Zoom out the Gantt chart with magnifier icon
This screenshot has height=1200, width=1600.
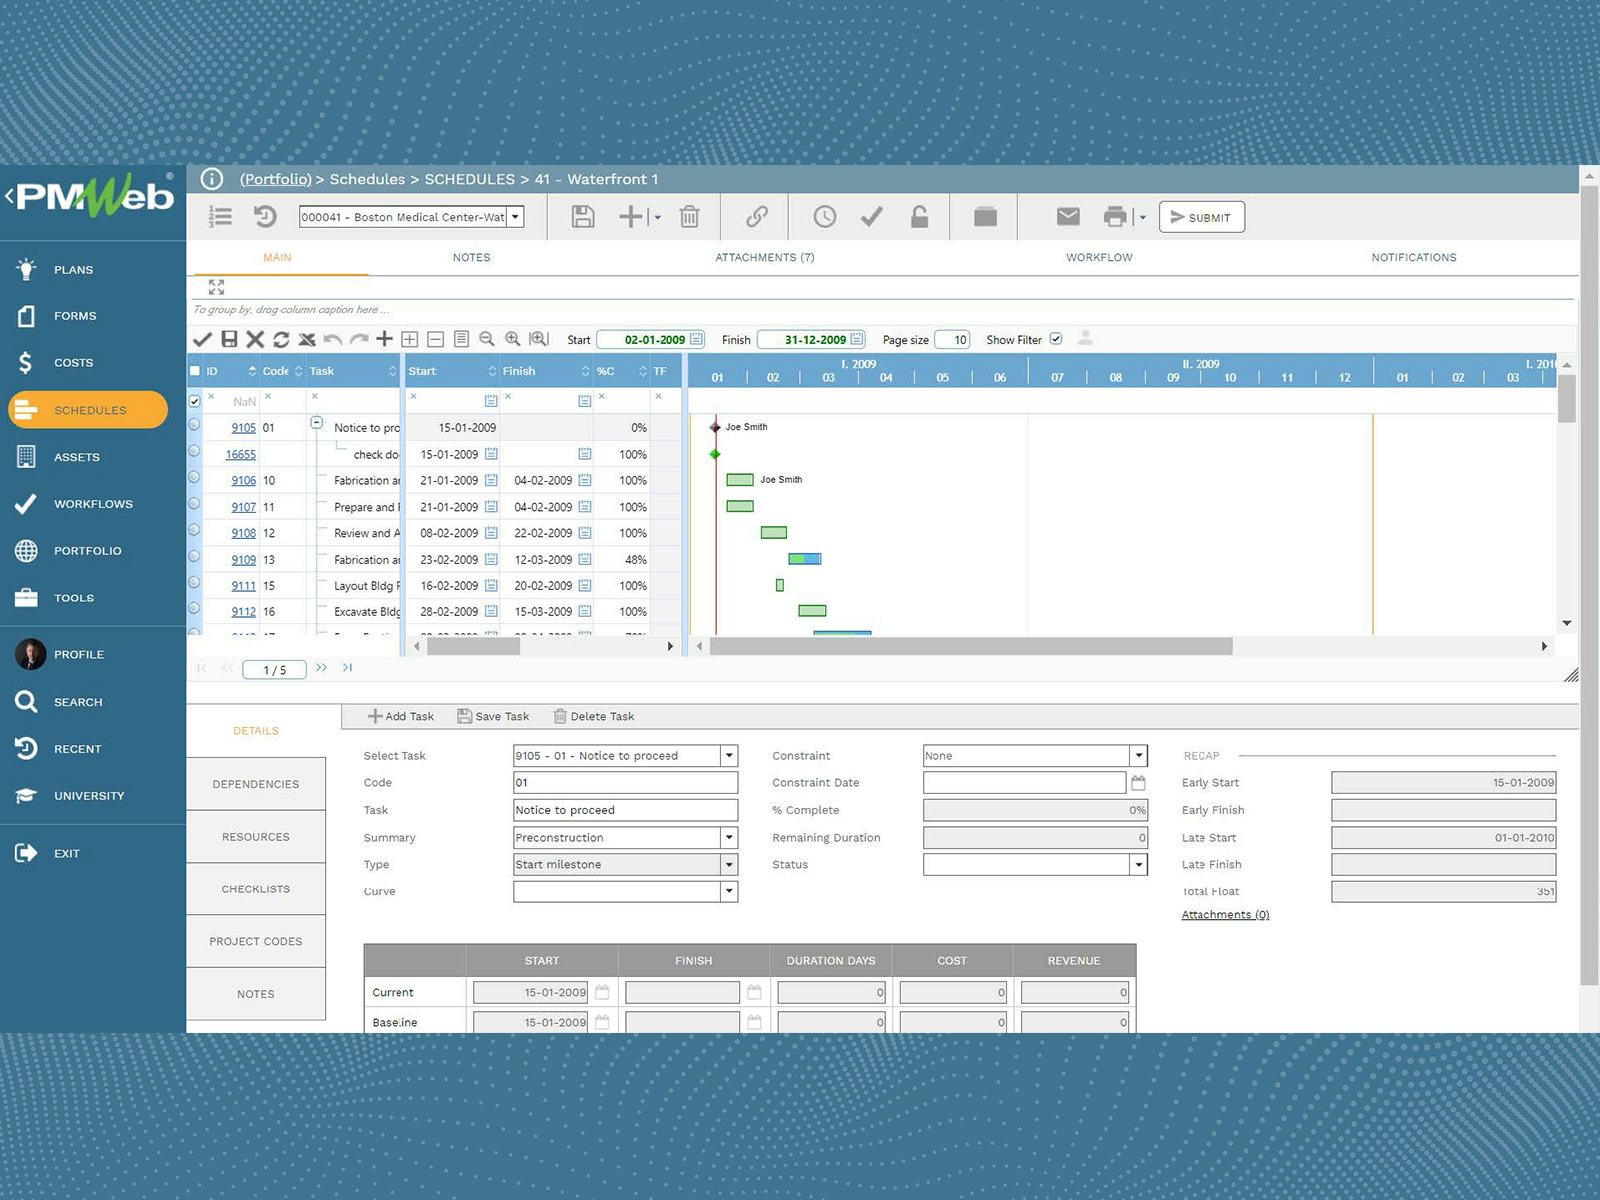pos(487,339)
